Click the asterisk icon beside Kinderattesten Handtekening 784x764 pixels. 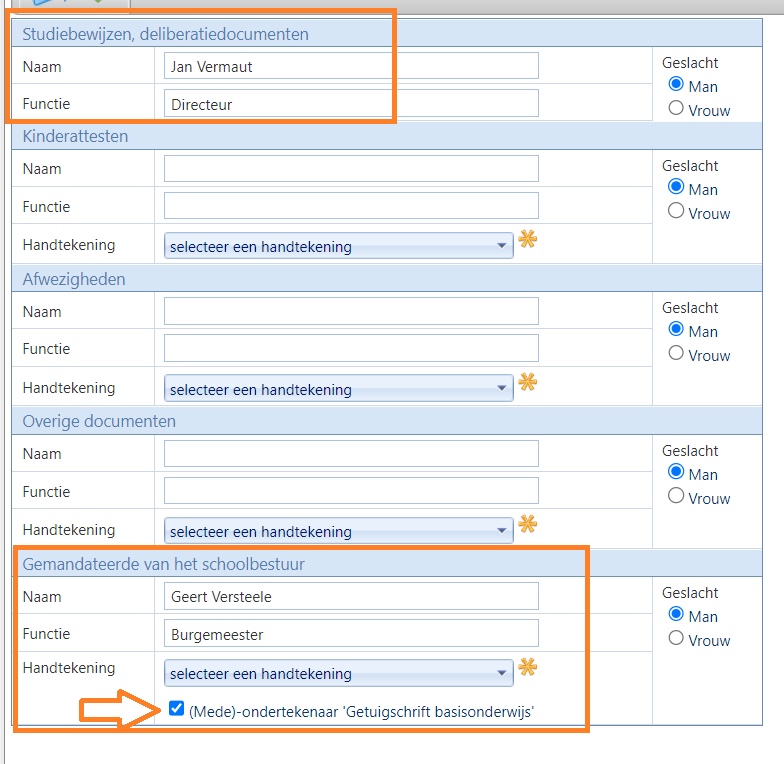528,239
